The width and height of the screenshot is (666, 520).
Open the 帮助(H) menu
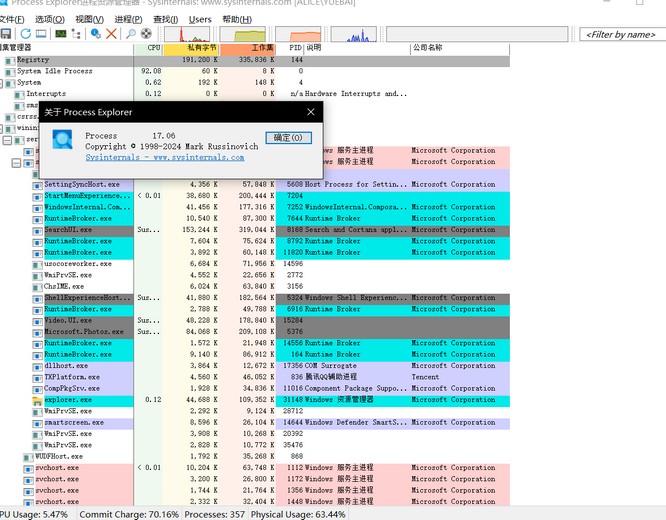[x=237, y=19]
